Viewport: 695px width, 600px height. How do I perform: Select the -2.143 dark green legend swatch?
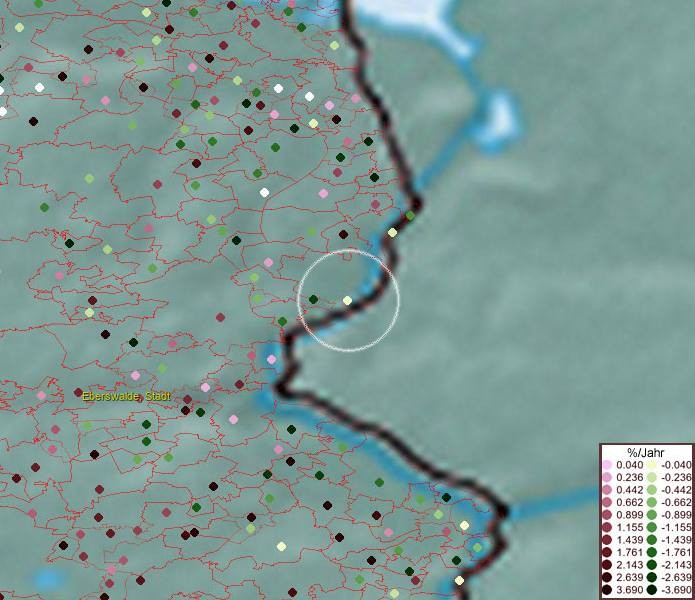652,565
